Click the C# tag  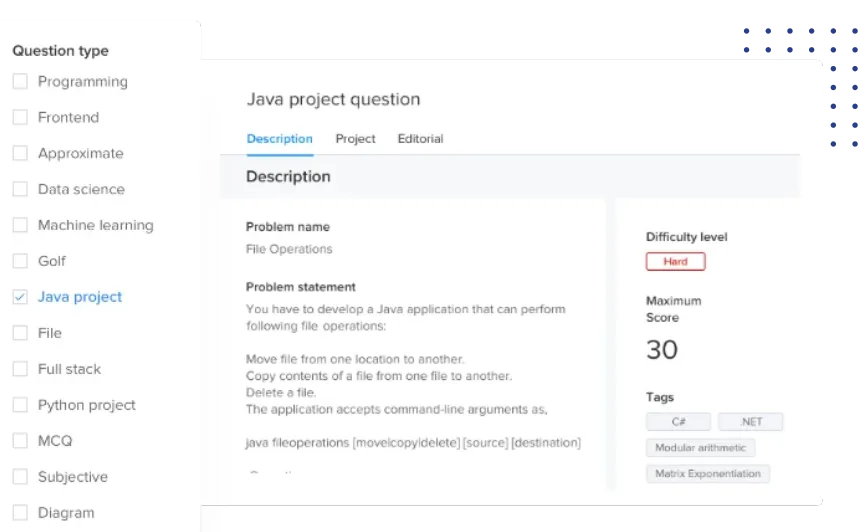(x=679, y=422)
